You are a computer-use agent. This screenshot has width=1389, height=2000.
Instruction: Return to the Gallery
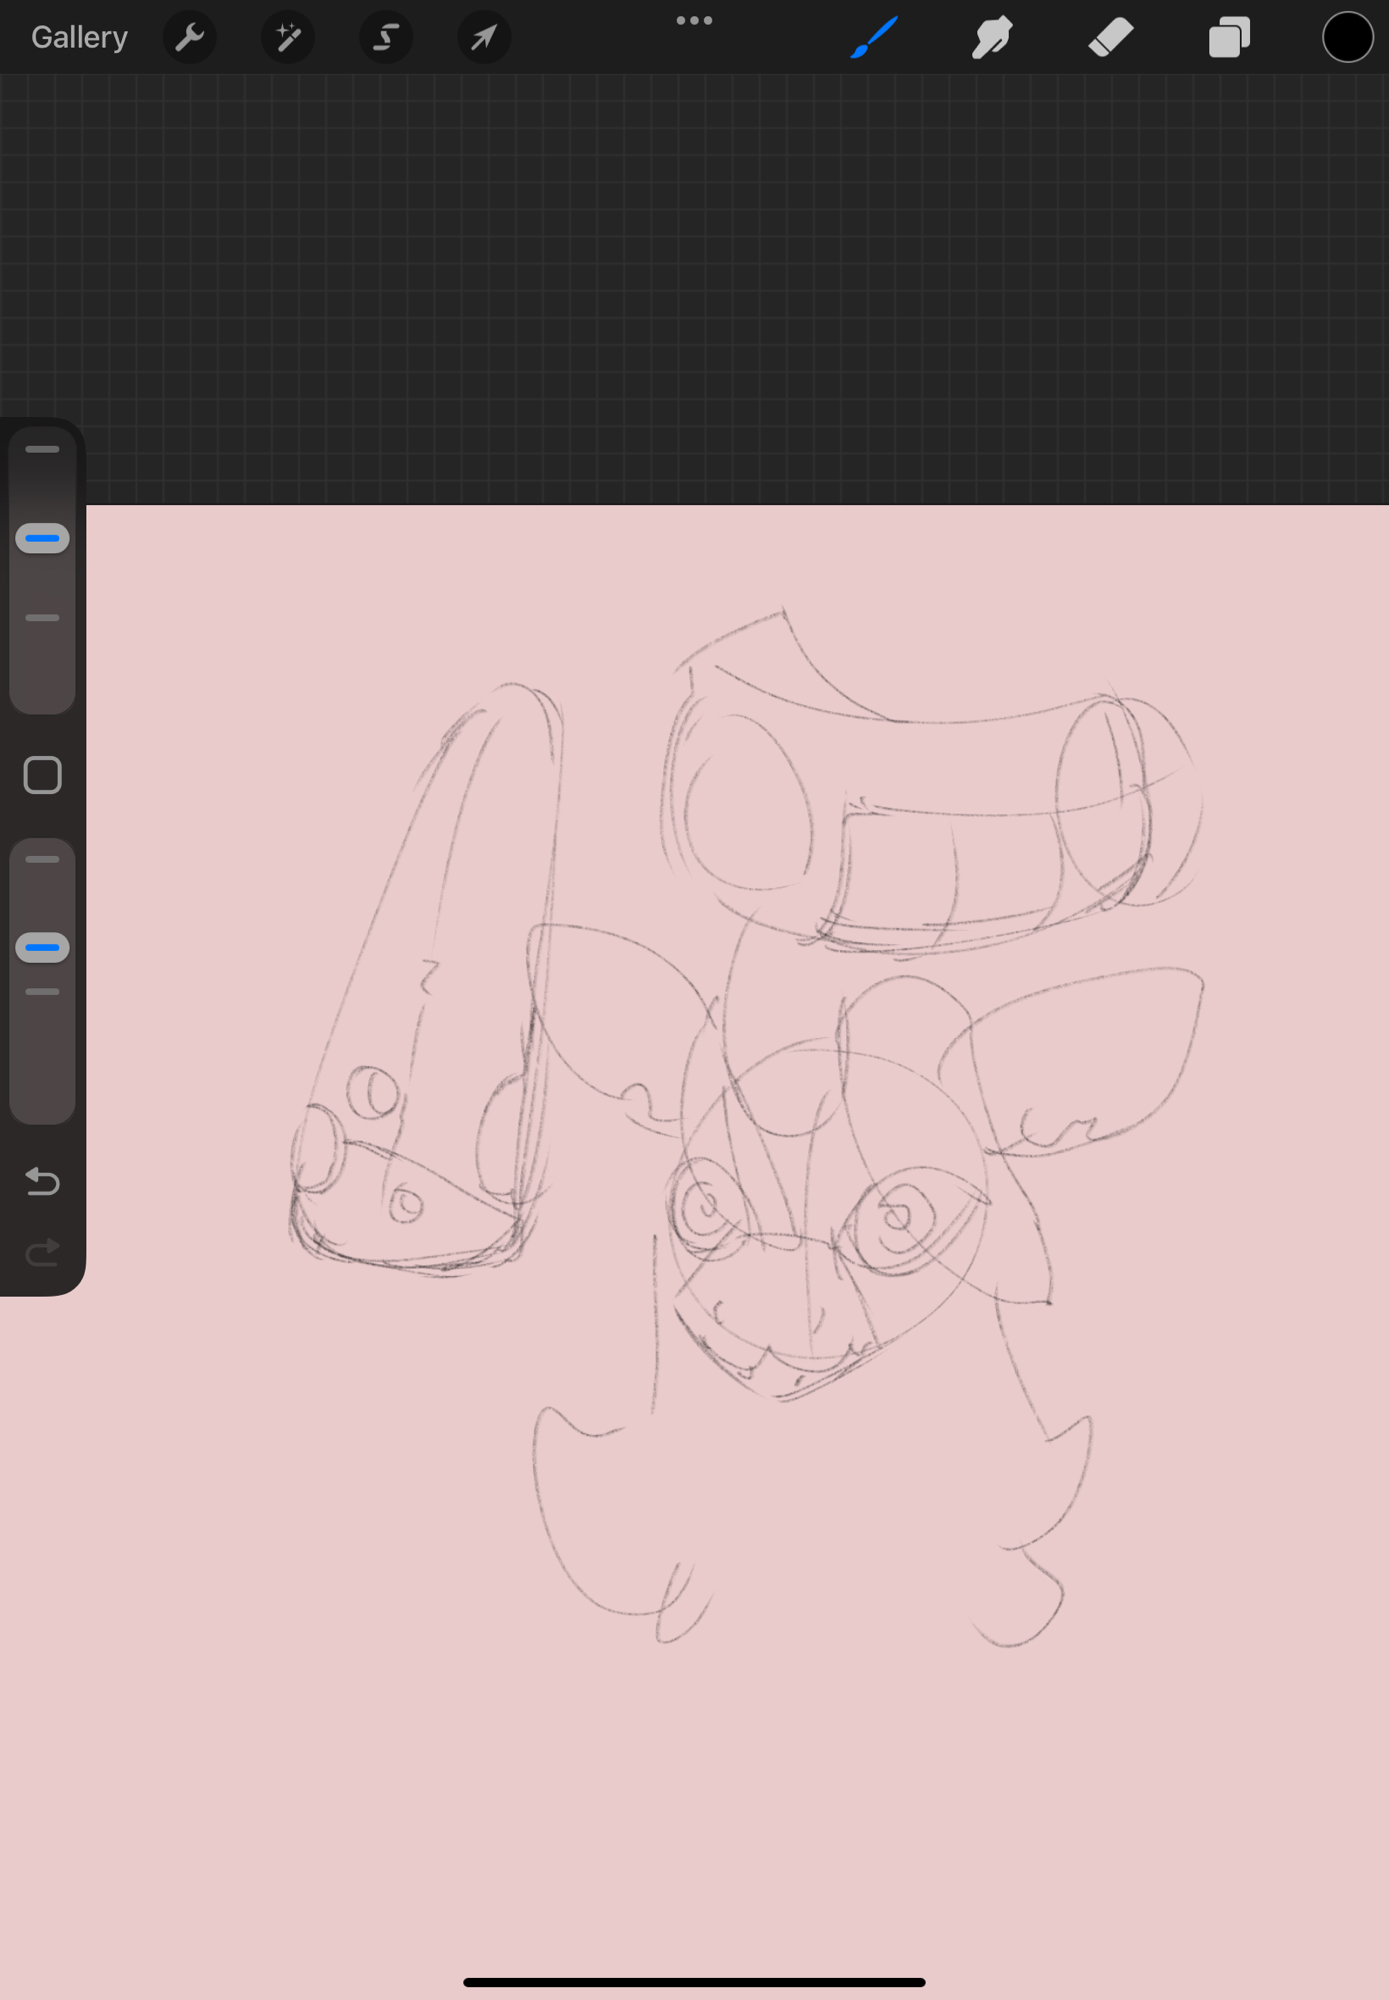[x=79, y=38]
